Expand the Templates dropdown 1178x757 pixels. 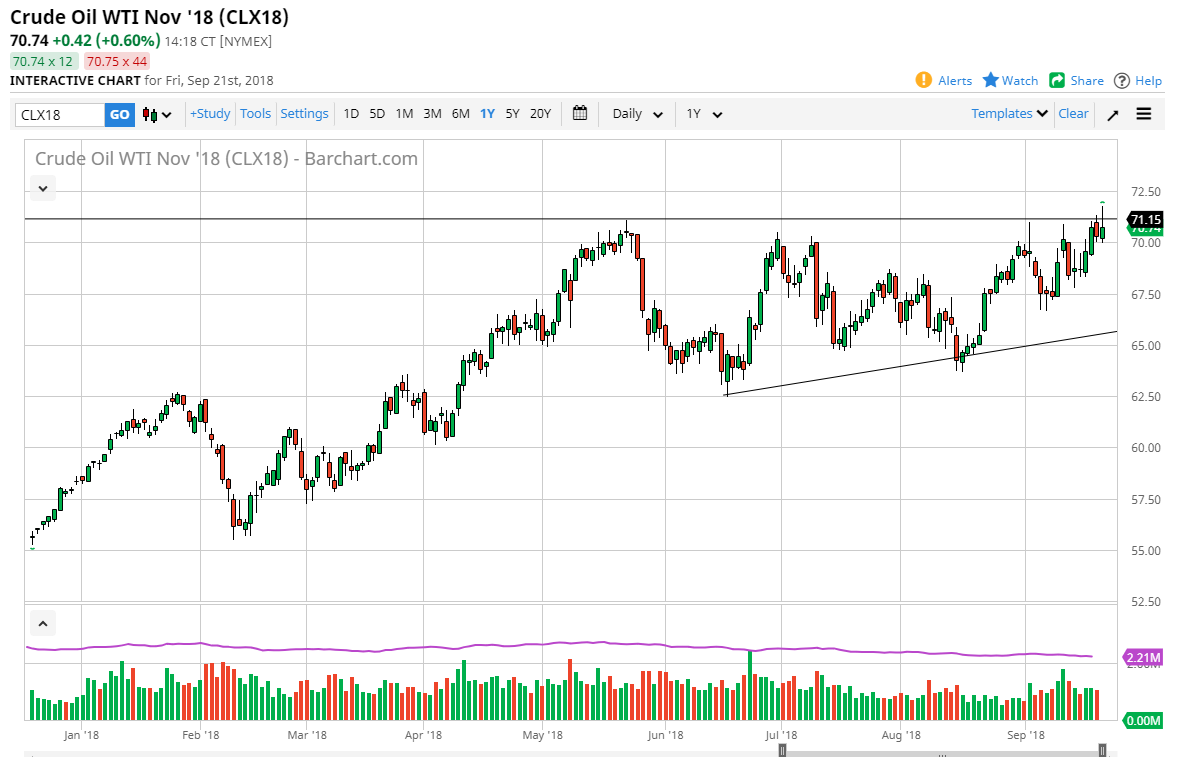(x=1008, y=114)
